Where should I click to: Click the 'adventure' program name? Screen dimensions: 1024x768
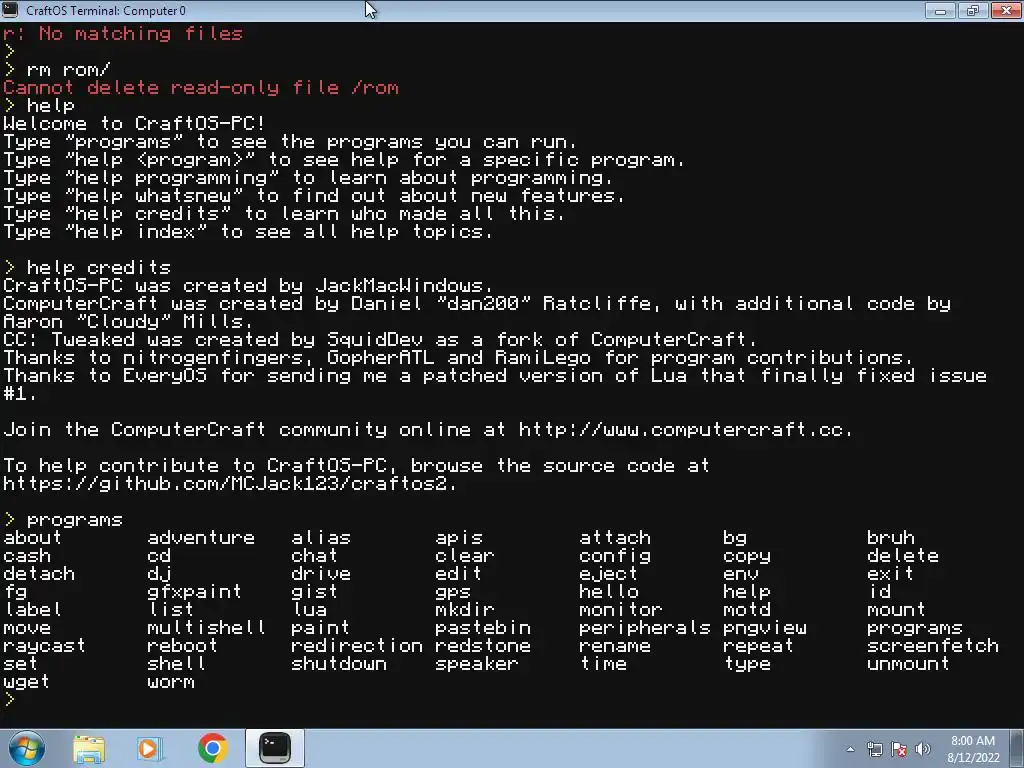click(x=201, y=537)
